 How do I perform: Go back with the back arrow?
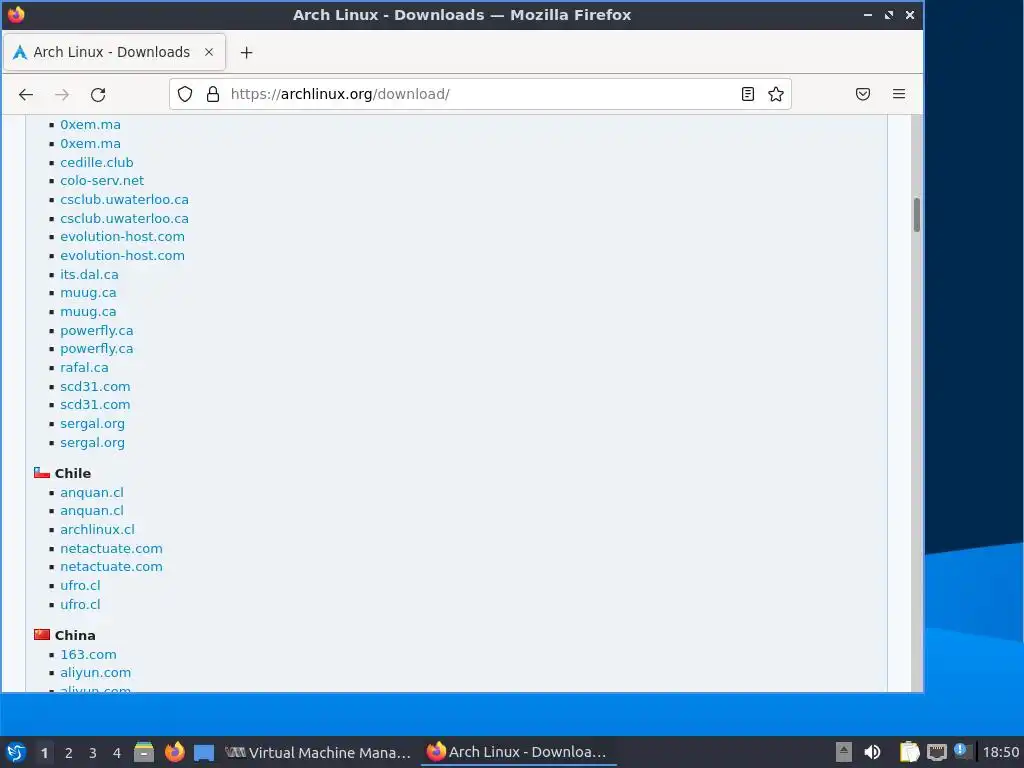tap(26, 95)
